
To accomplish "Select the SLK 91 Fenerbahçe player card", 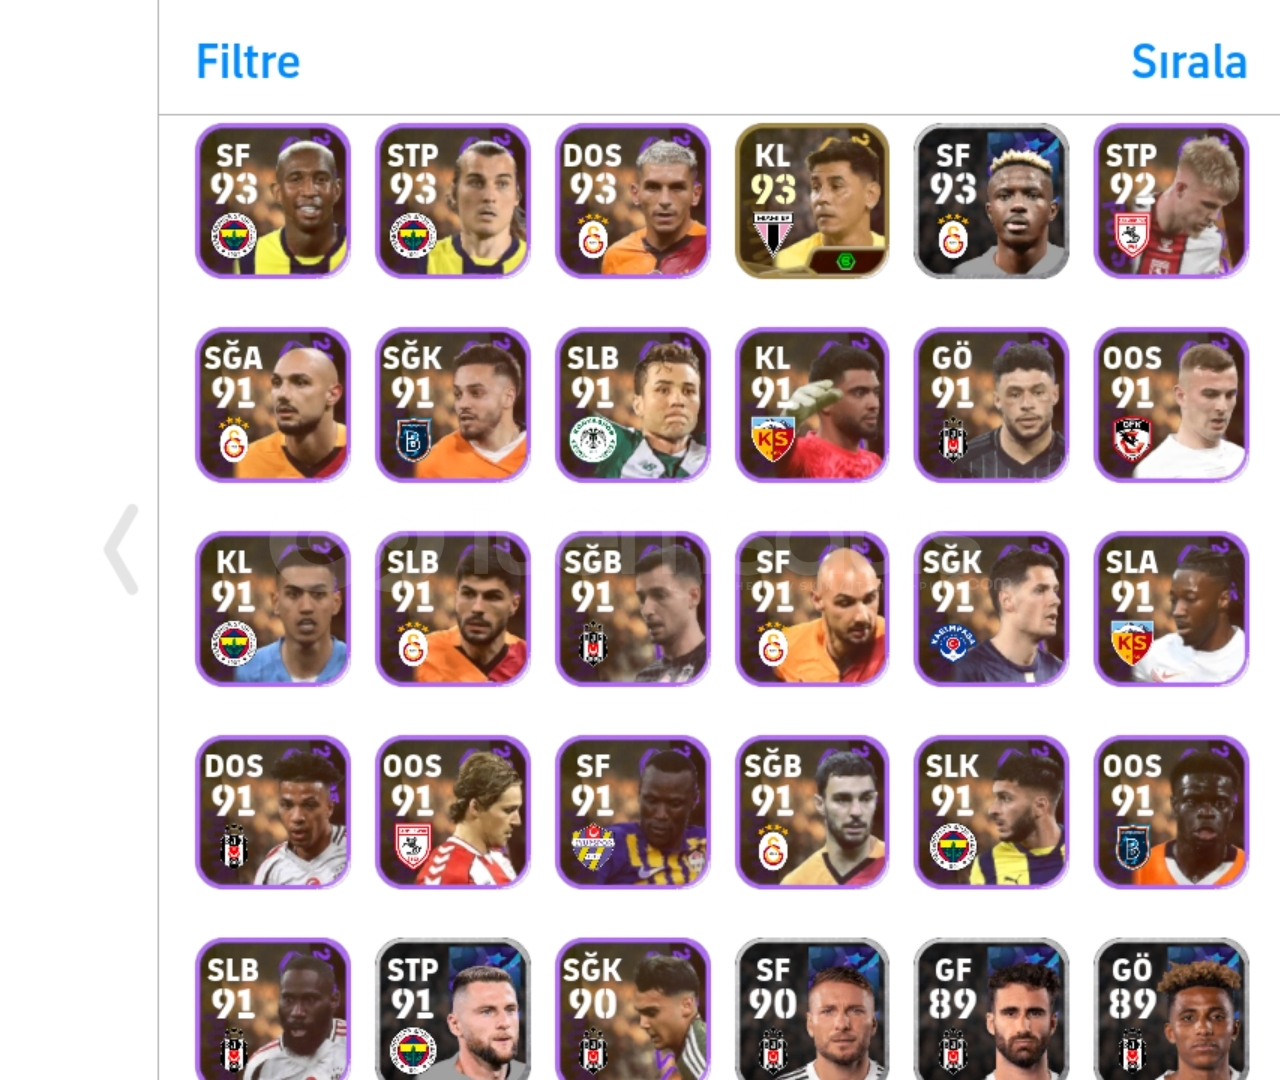I will tap(992, 813).
